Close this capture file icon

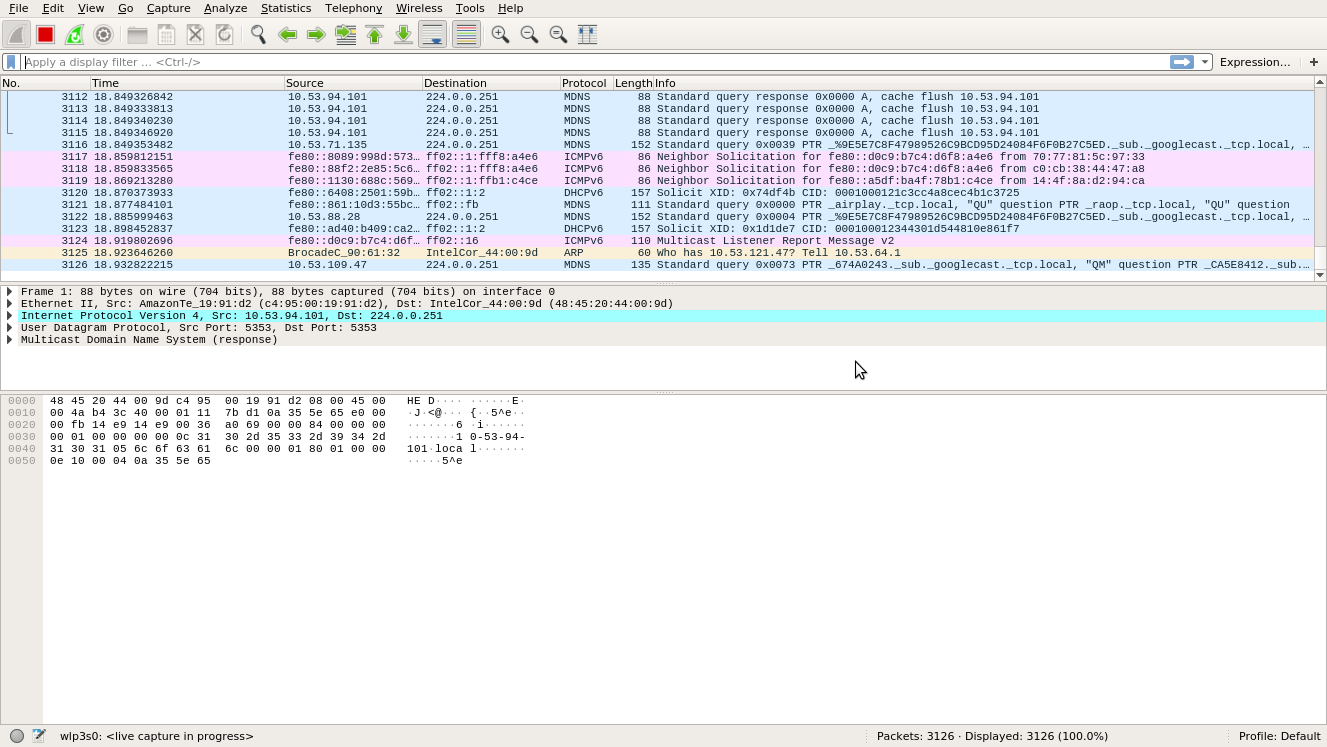click(x=195, y=34)
